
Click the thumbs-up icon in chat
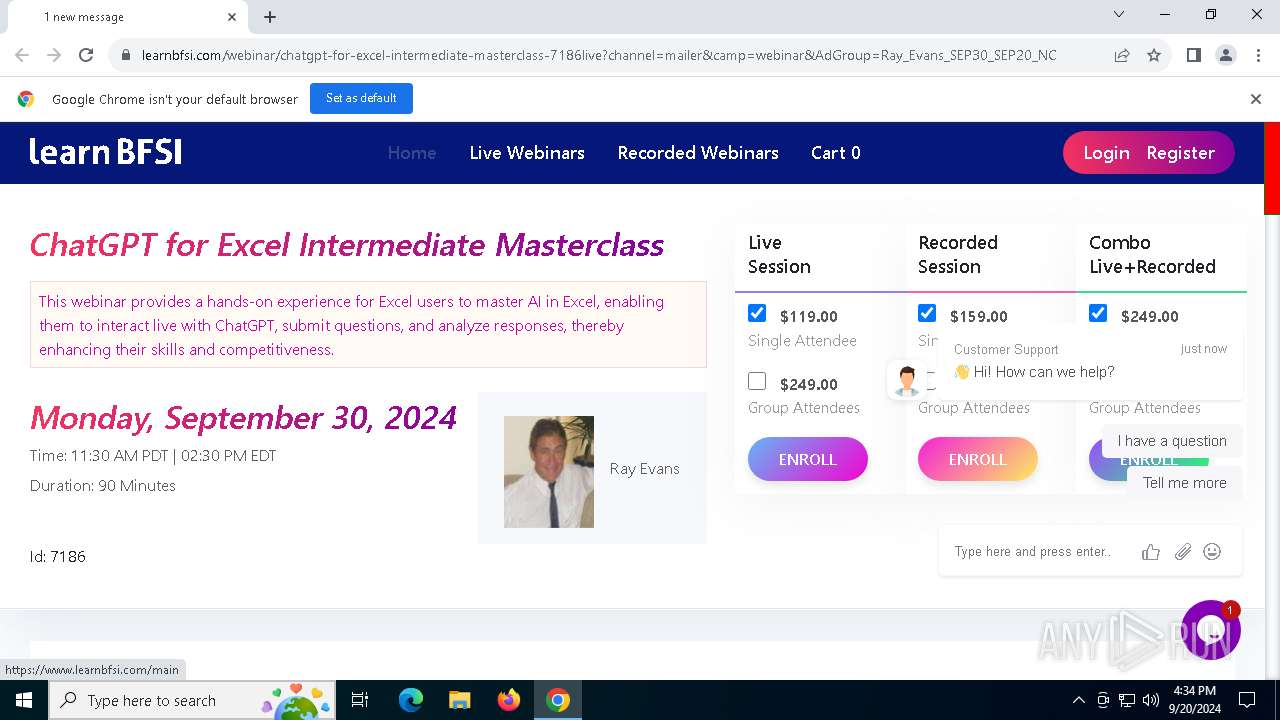pyautogui.click(x=1151, y=552)
